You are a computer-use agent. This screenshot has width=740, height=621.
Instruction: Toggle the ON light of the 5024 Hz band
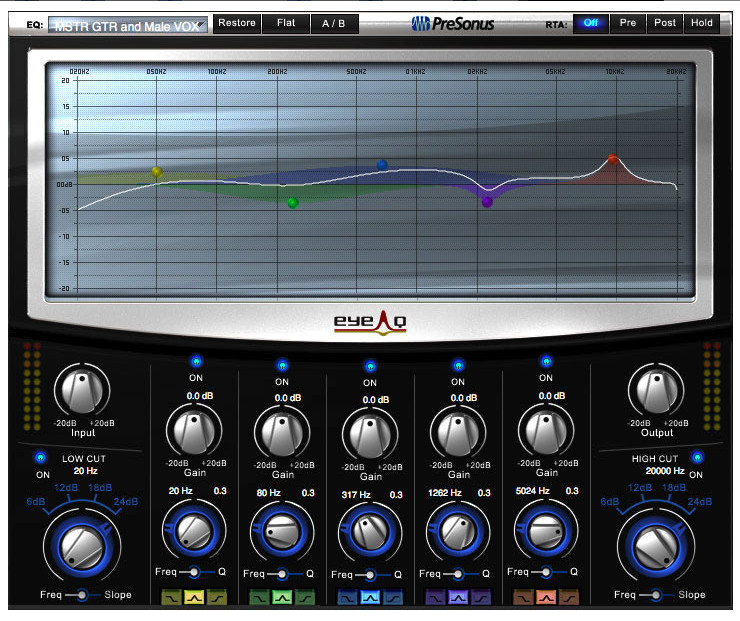click(546, 362)
